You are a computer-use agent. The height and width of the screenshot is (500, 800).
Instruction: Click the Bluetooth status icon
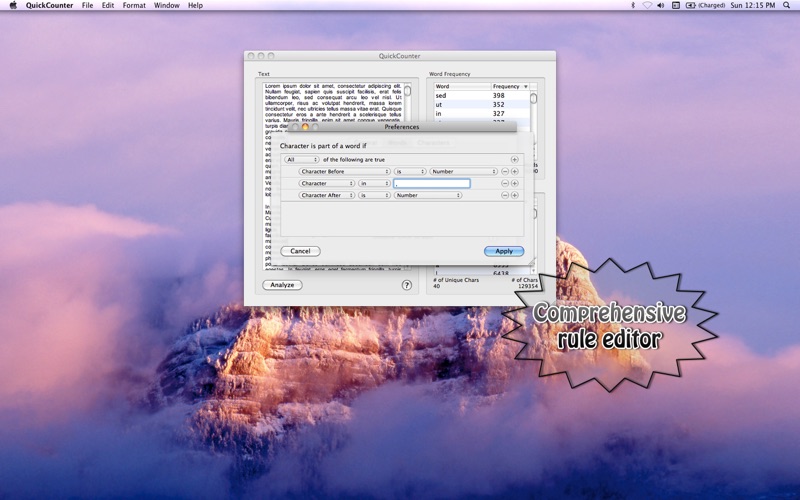pos(633,5)
